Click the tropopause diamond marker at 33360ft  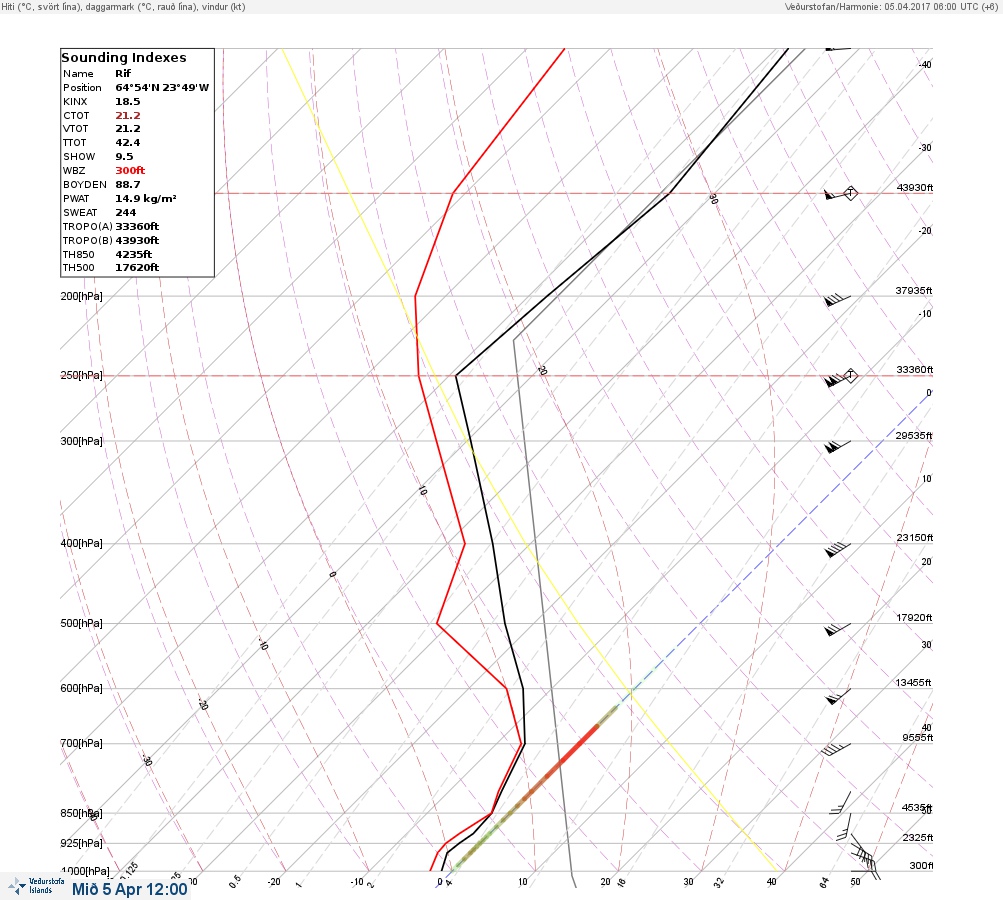pyautogui.click(x=850, y=375)
